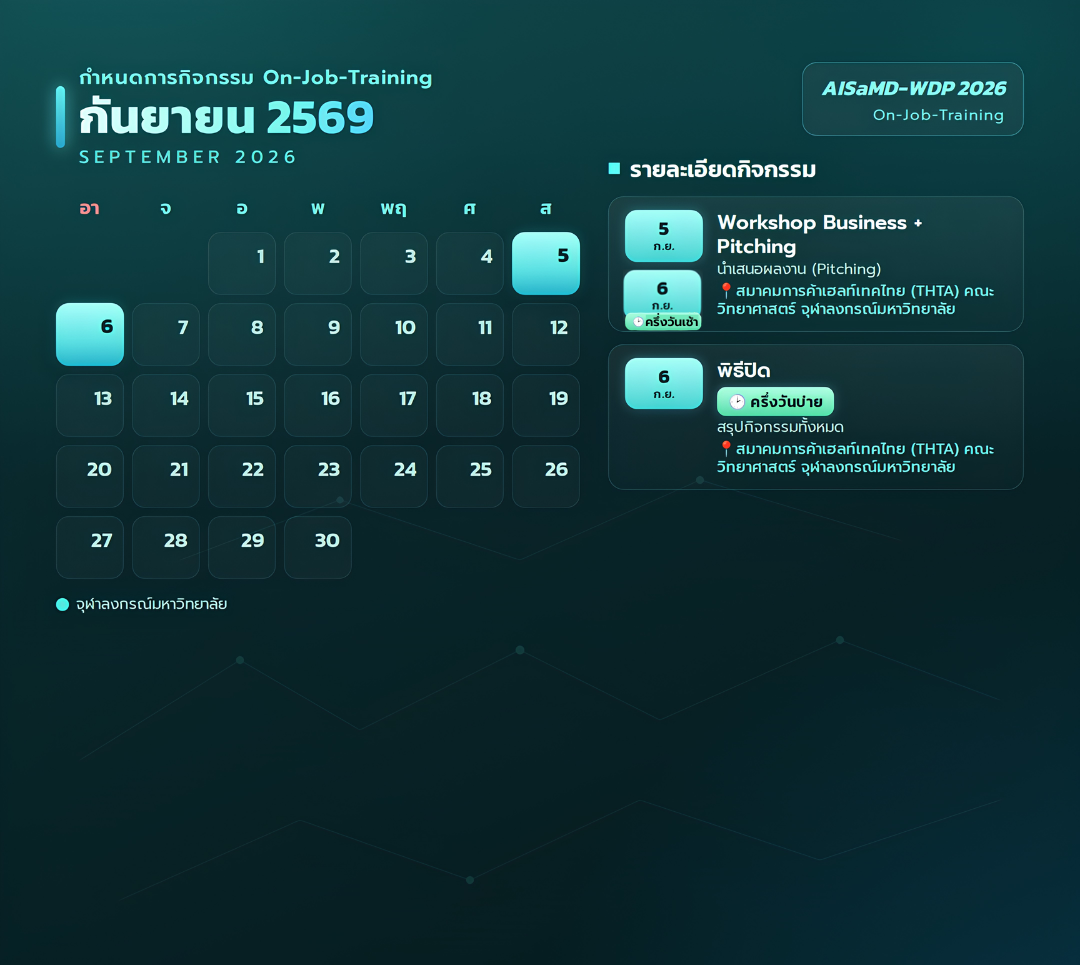Select highlighted Sunday 6 on calendar

coord(90,334)
